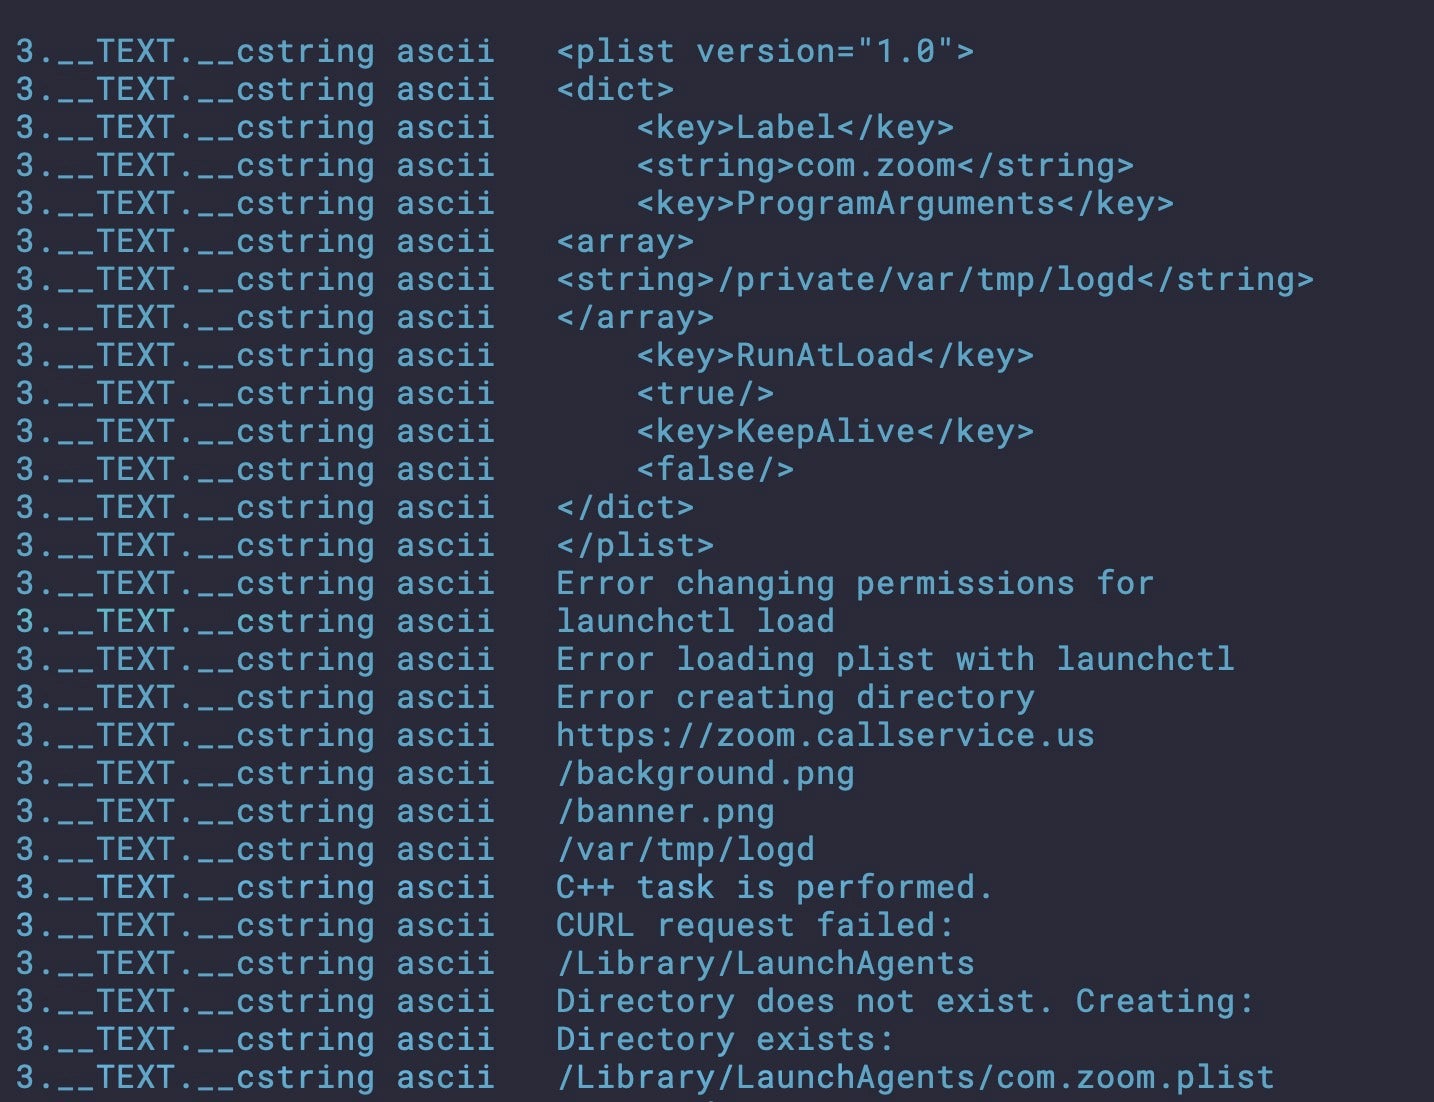Image resolution: width=1434 pixels, height=1102 pixels.
Task: Select the RunAtLoad key line
Action: coord(835,356)
